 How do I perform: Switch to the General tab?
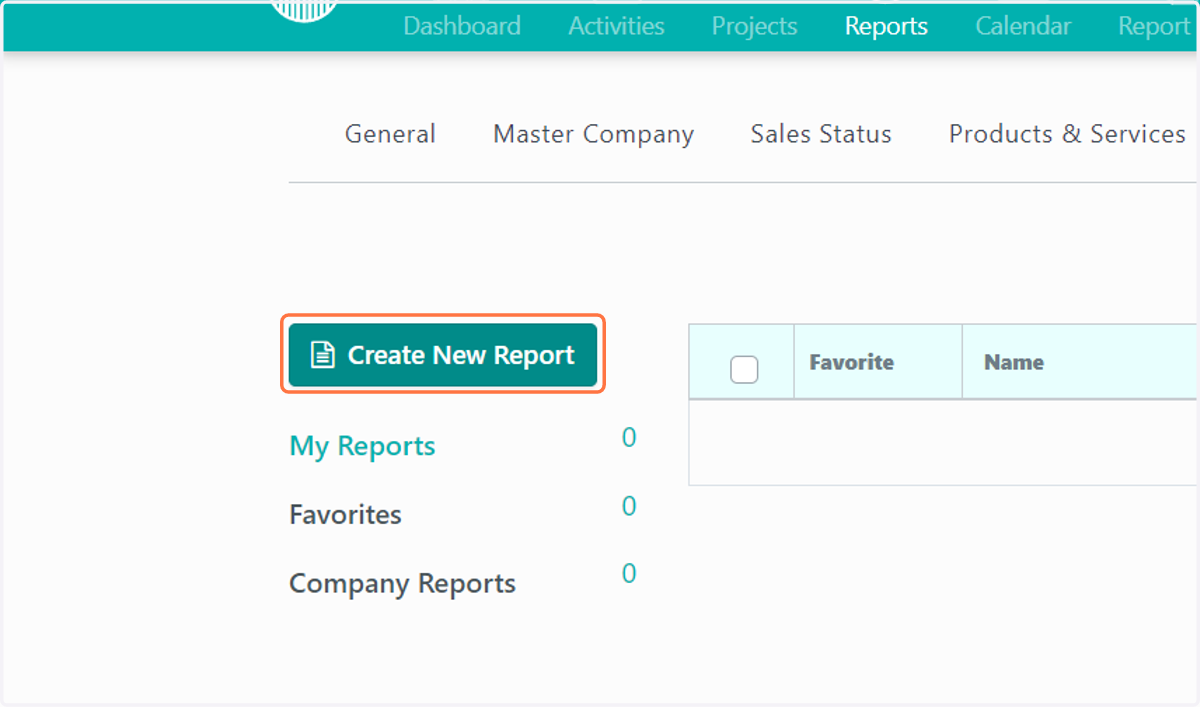390,134
